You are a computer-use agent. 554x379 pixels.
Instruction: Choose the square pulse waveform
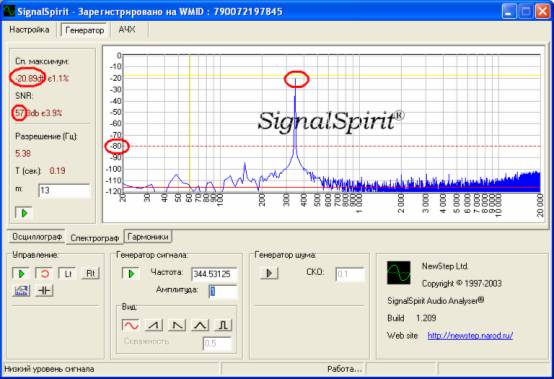[223, 325]
